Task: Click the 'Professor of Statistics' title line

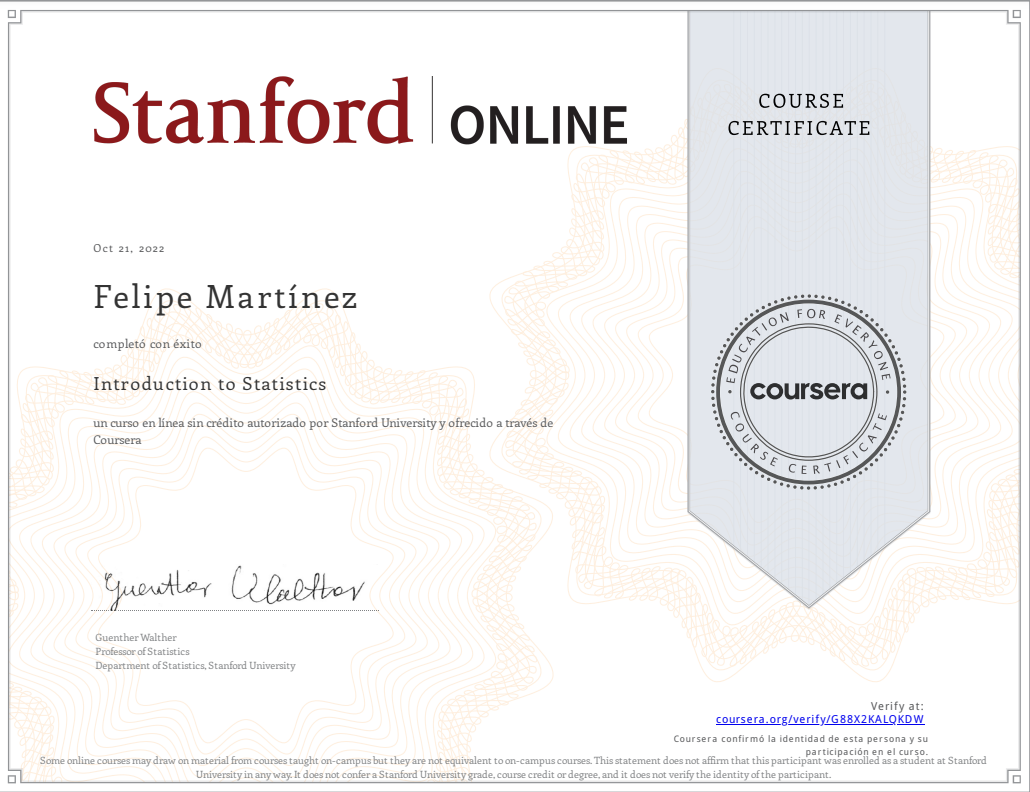Action: click(x=142, y=652)
